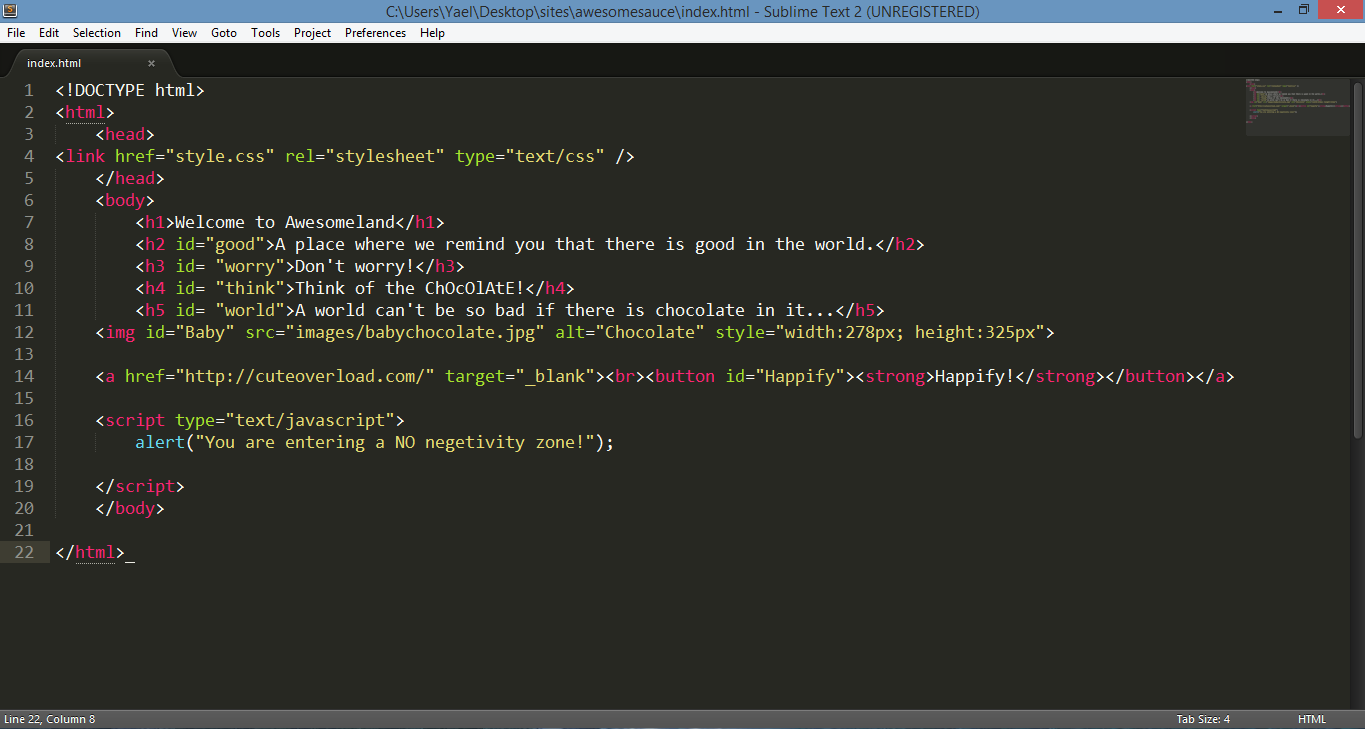Open the Preferences menu

point(376,33)
